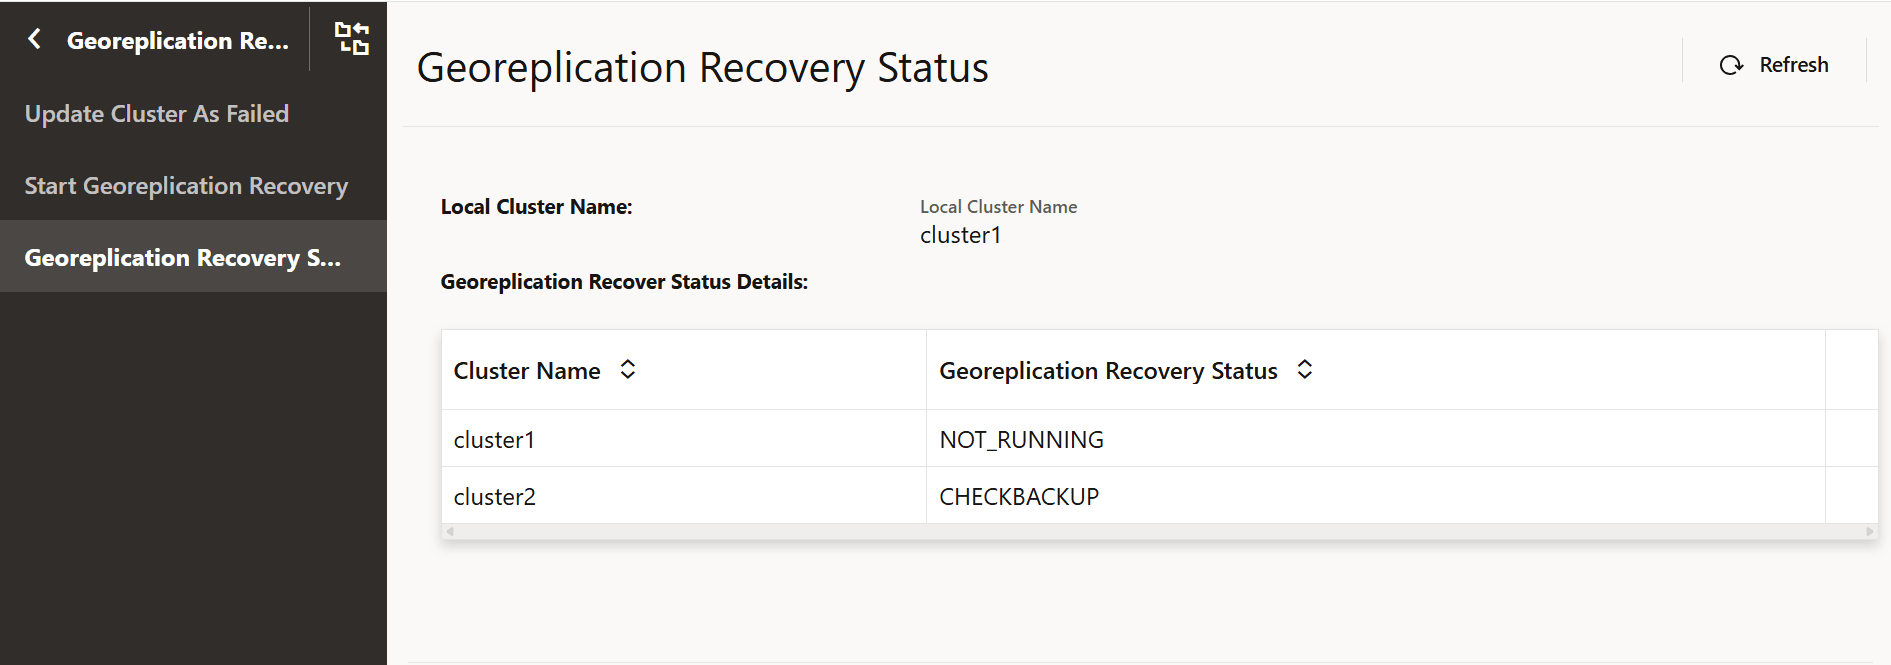Open the Update Cluster As Failed menu item
The height and width of the screenshot is (665, 1891).
tap(157, 114)
